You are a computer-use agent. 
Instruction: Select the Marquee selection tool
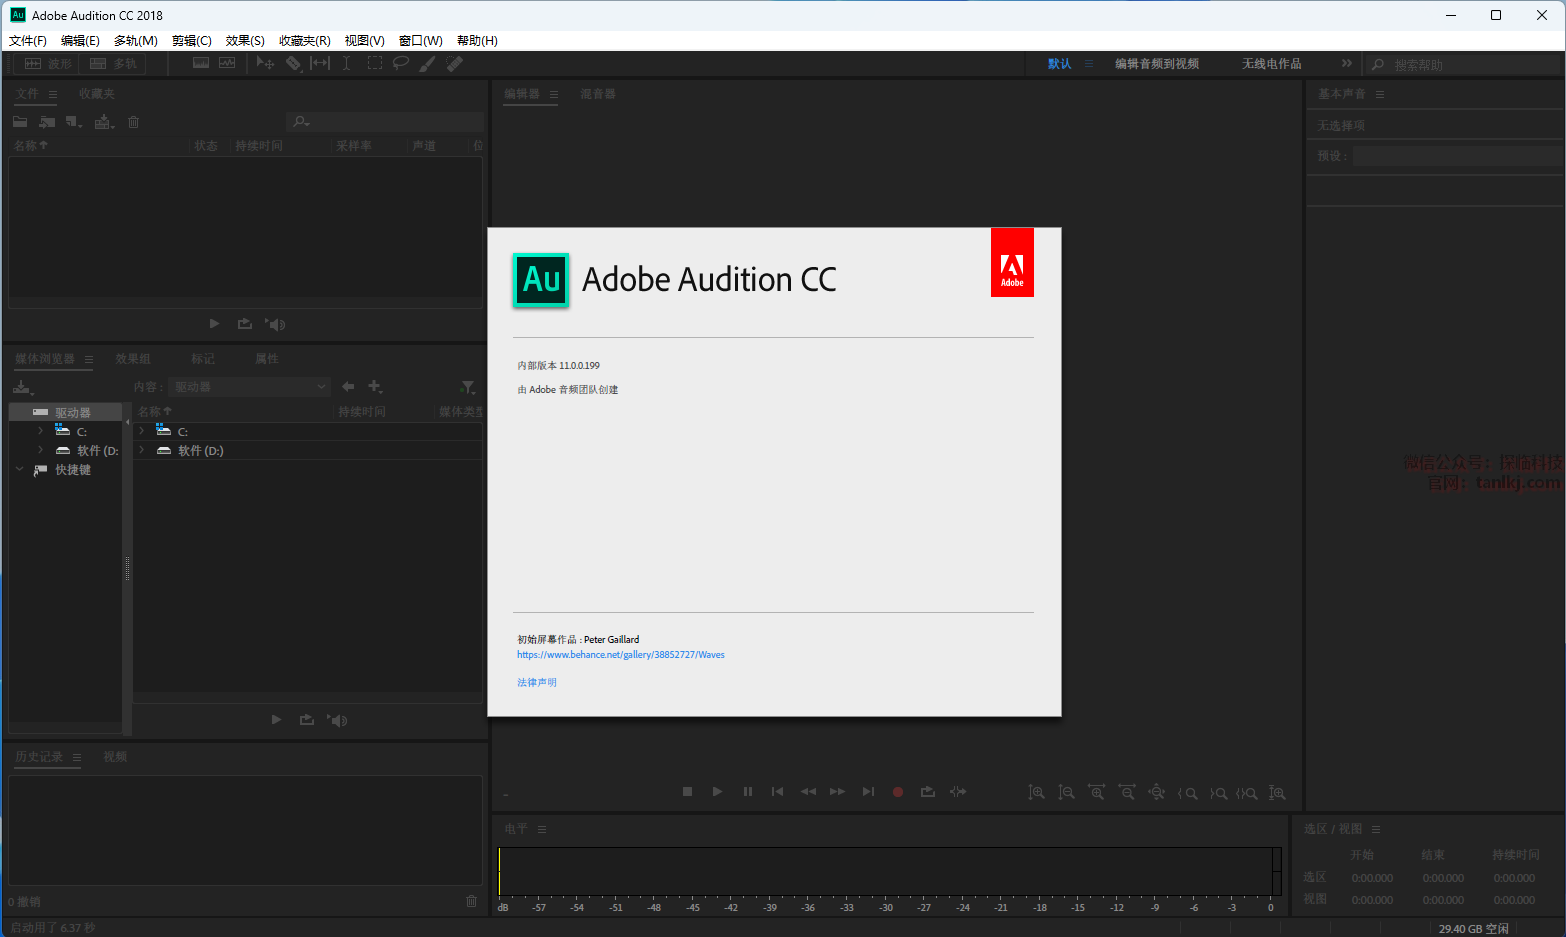375,63
